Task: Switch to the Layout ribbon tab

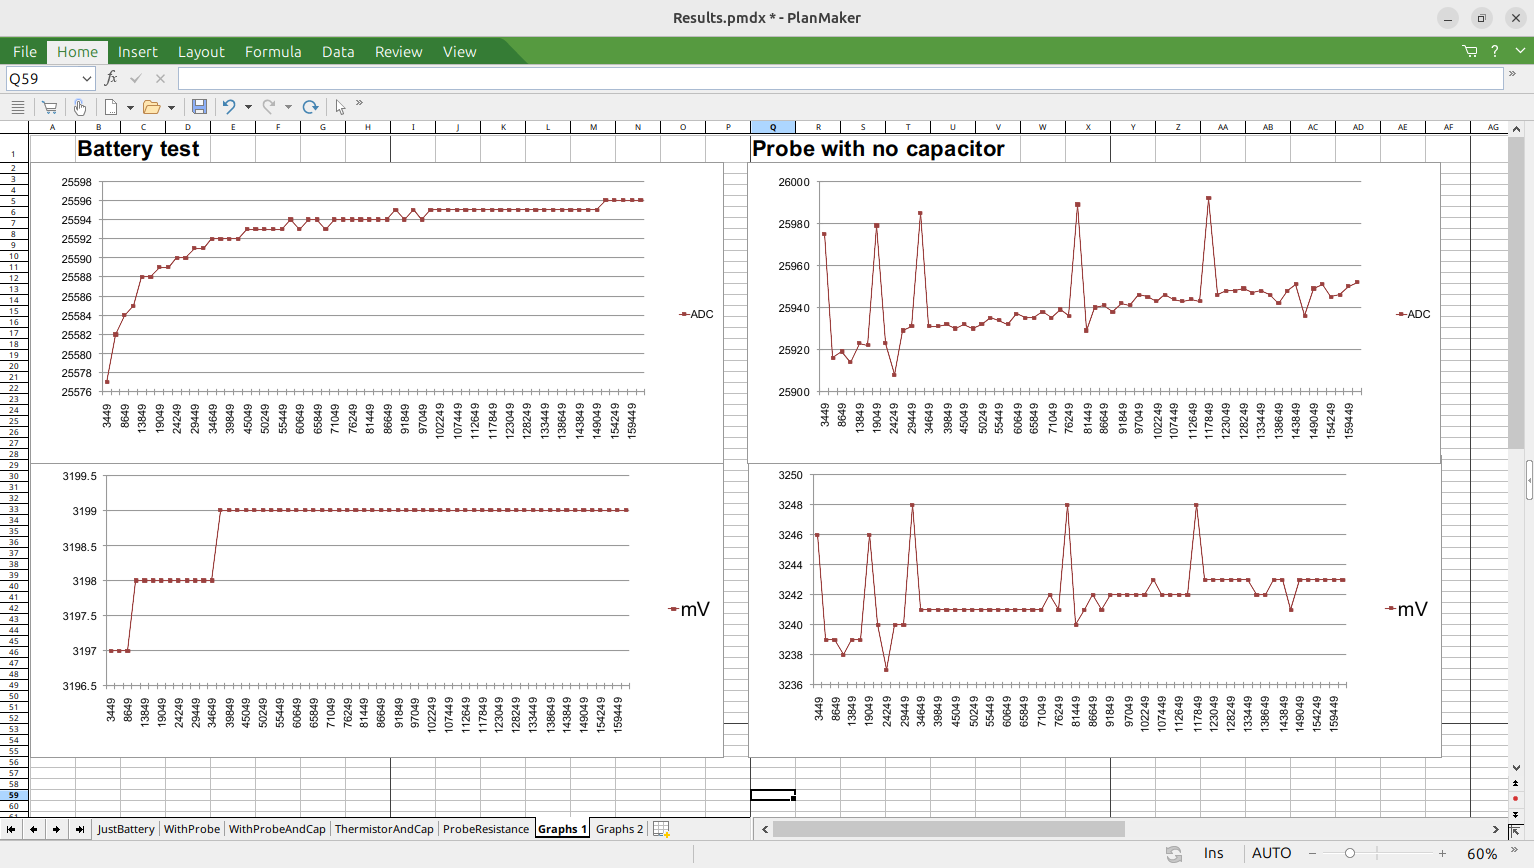Action: coord(201,52)
